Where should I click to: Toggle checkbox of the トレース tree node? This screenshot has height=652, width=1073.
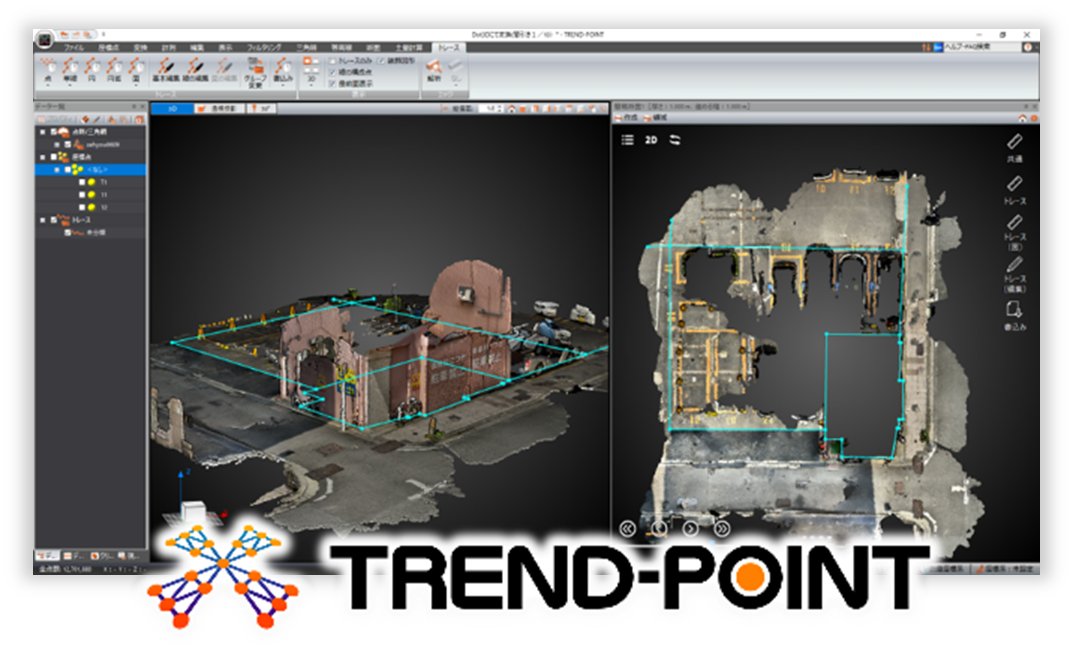pyautogui.click(x=53, y=220)
